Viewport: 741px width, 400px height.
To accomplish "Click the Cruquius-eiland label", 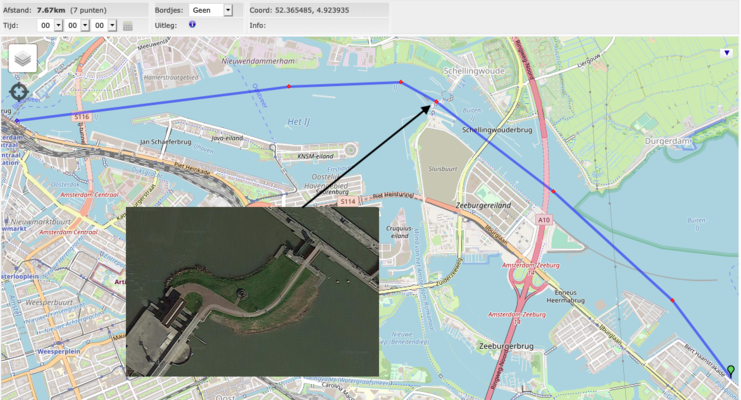I will coord(400,232).
